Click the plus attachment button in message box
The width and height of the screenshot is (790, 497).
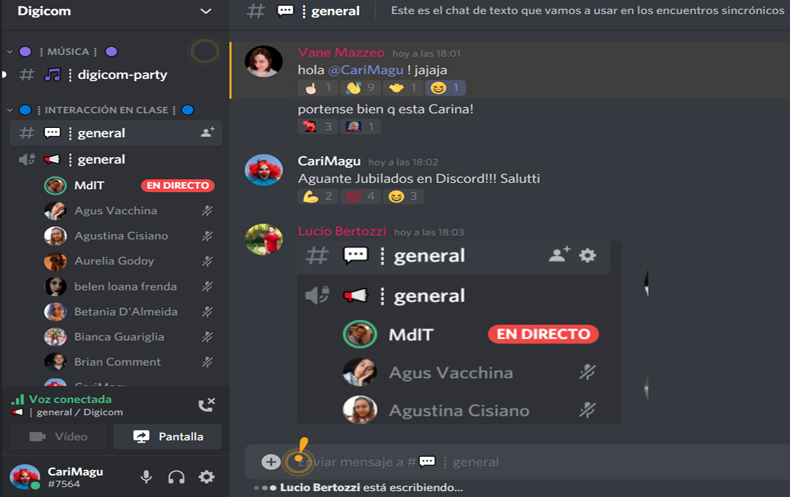271,462
